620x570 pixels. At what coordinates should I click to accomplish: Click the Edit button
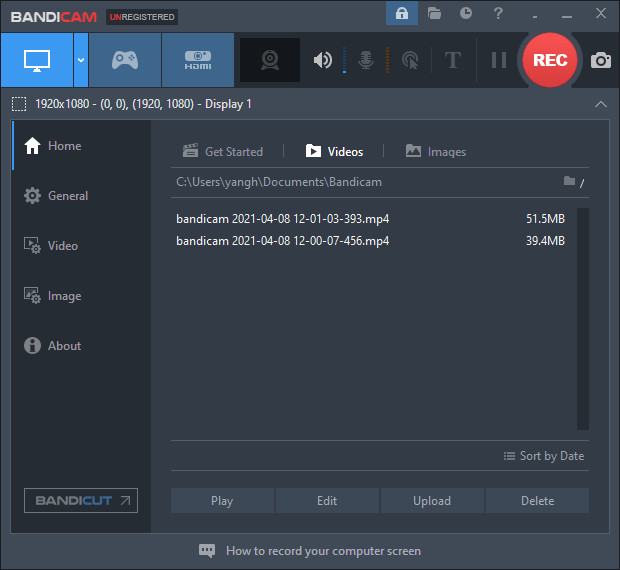[327, 501]
